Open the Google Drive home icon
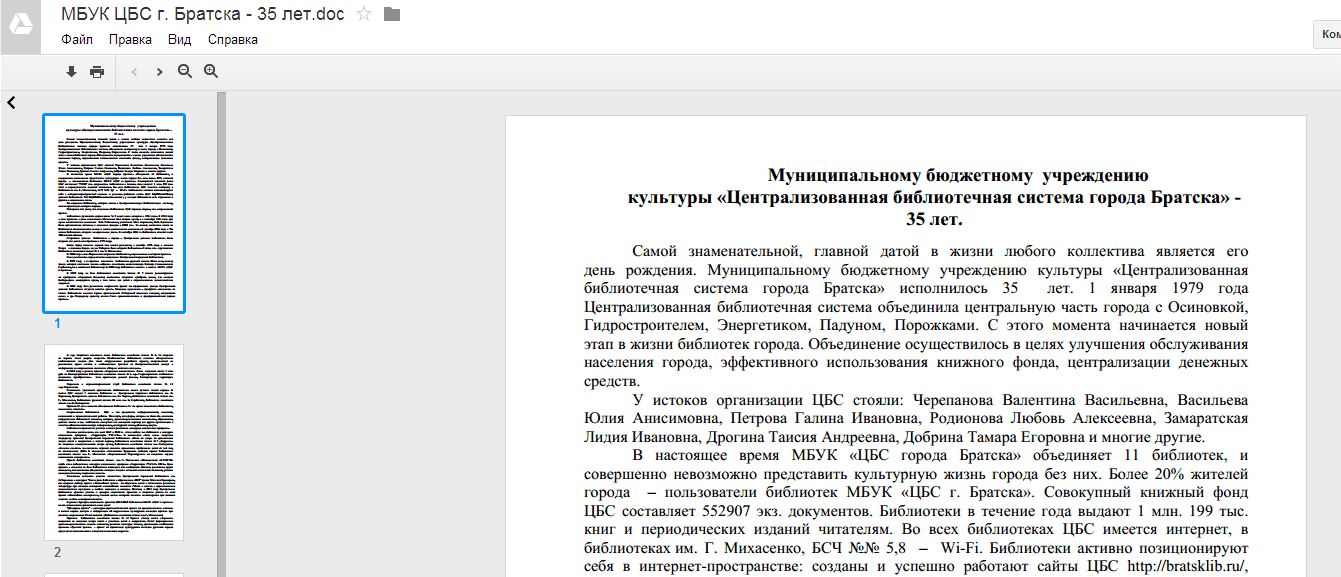Viewport: 1341px width, 577px height. pos(22,25)
